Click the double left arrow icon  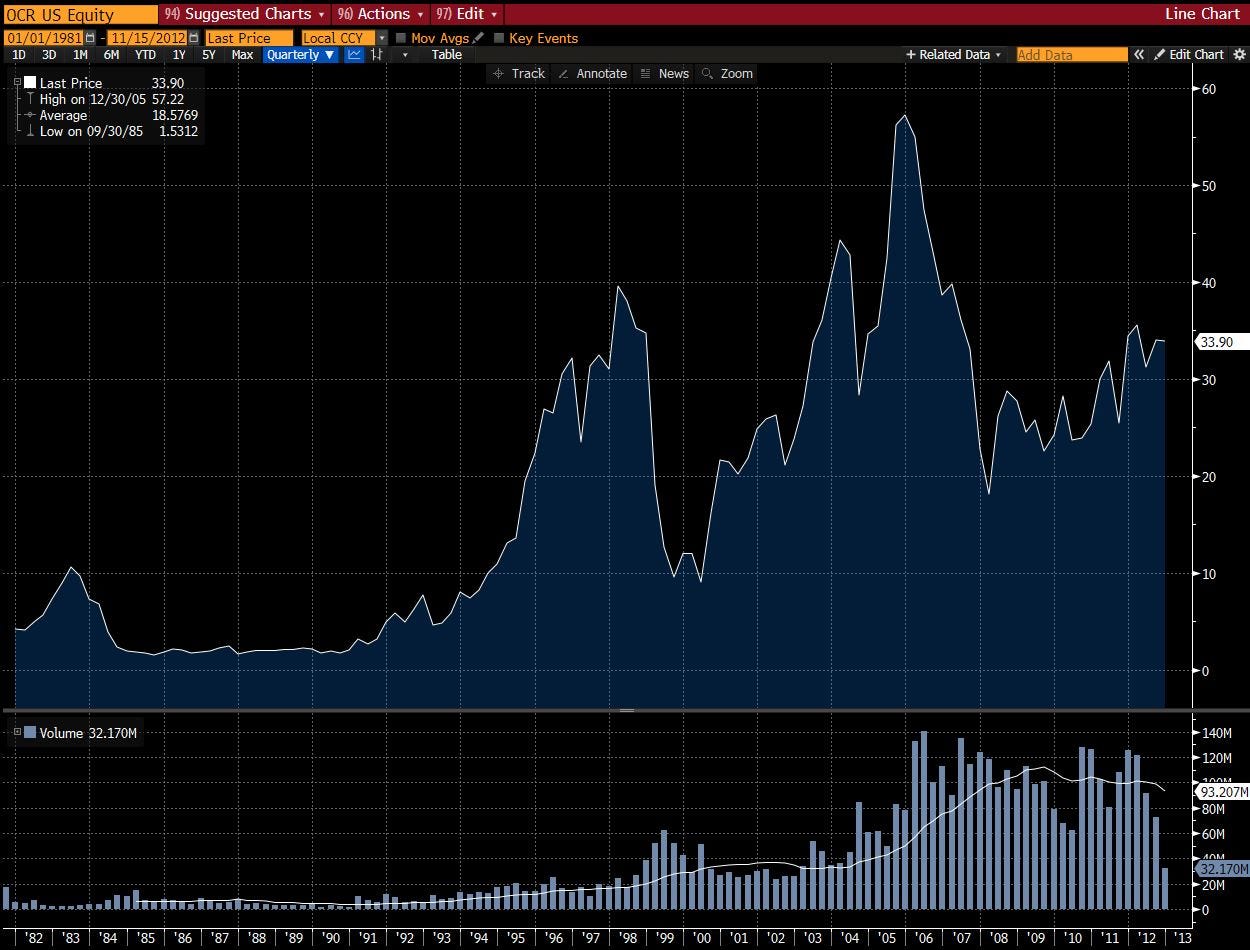1138,54
